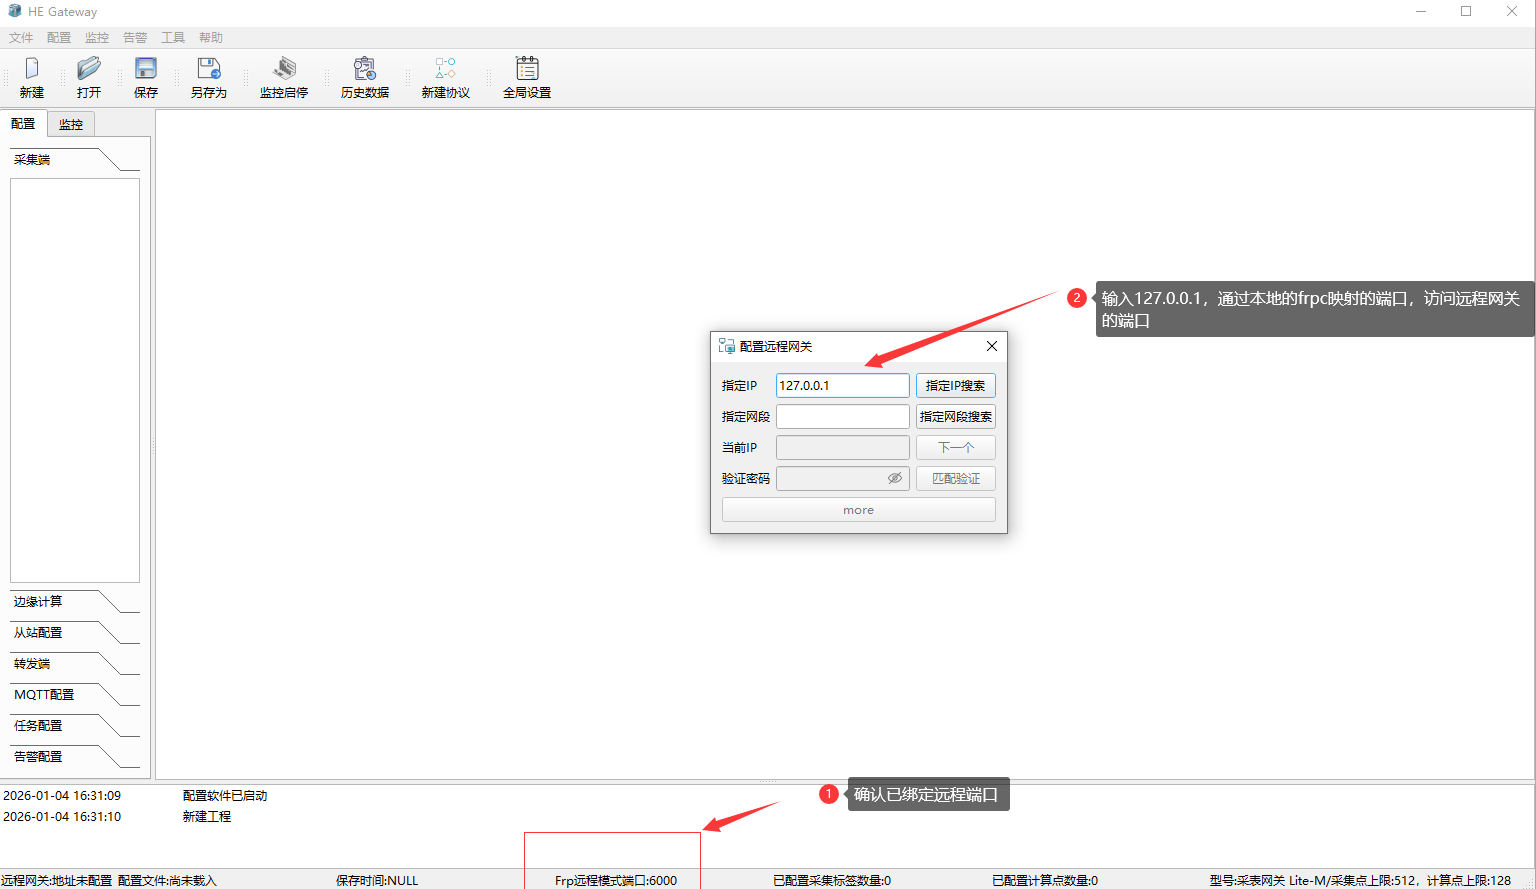Toggle monitoring with 监控启停 icon
The width and height of the screenshot is (1536, 889).
pyautogui.click(x=284, y=69)
